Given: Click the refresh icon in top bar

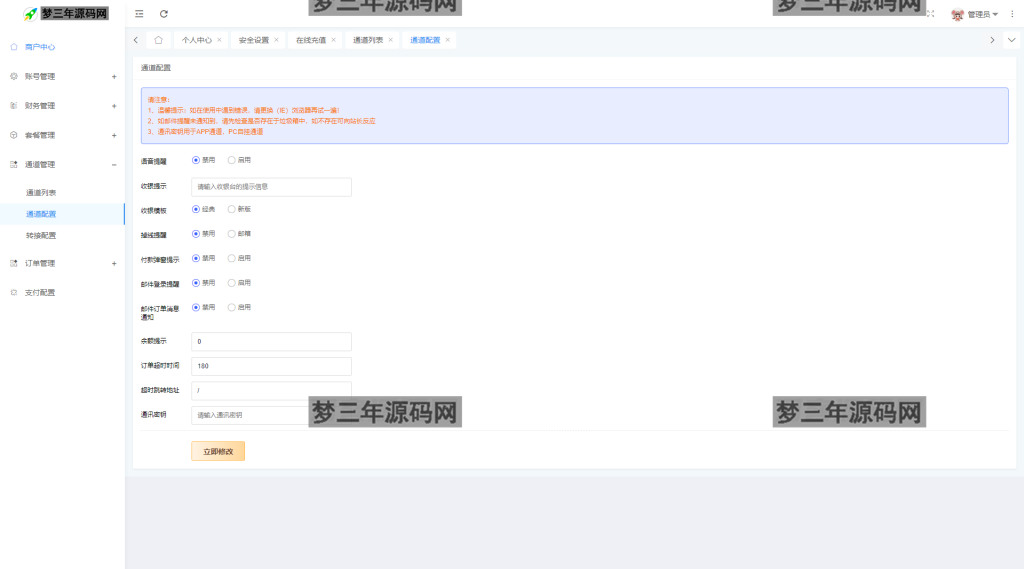Looking at the screenshot, I should (x=164, y=14).
